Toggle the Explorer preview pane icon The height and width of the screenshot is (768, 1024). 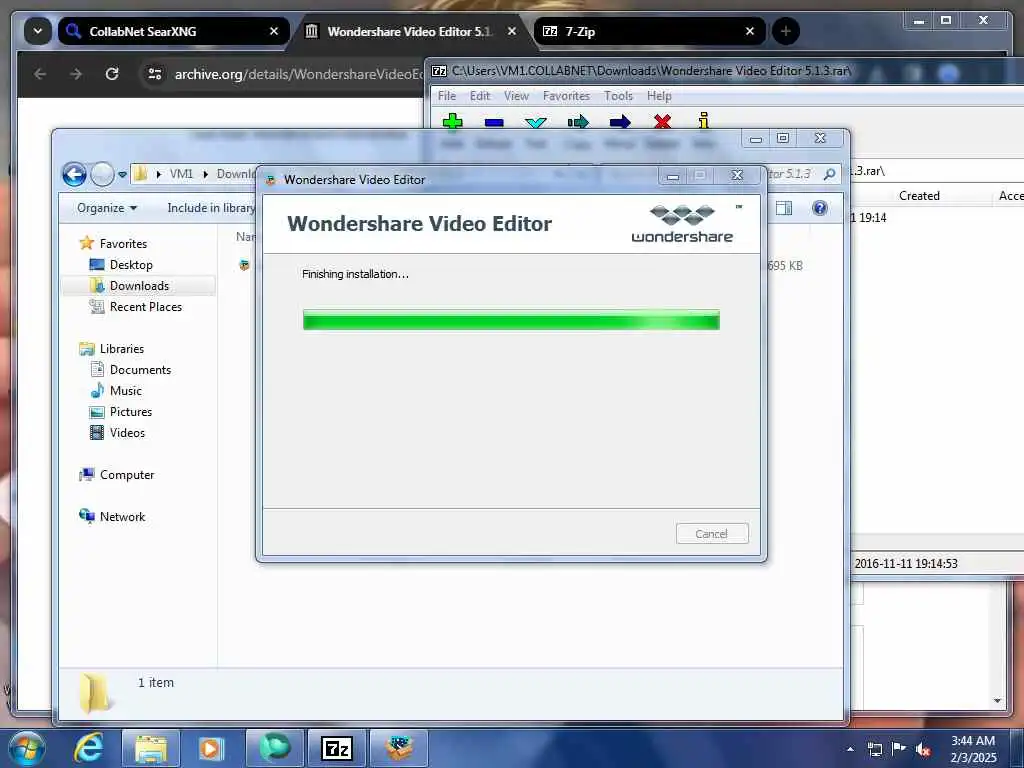tap(784, 208)
